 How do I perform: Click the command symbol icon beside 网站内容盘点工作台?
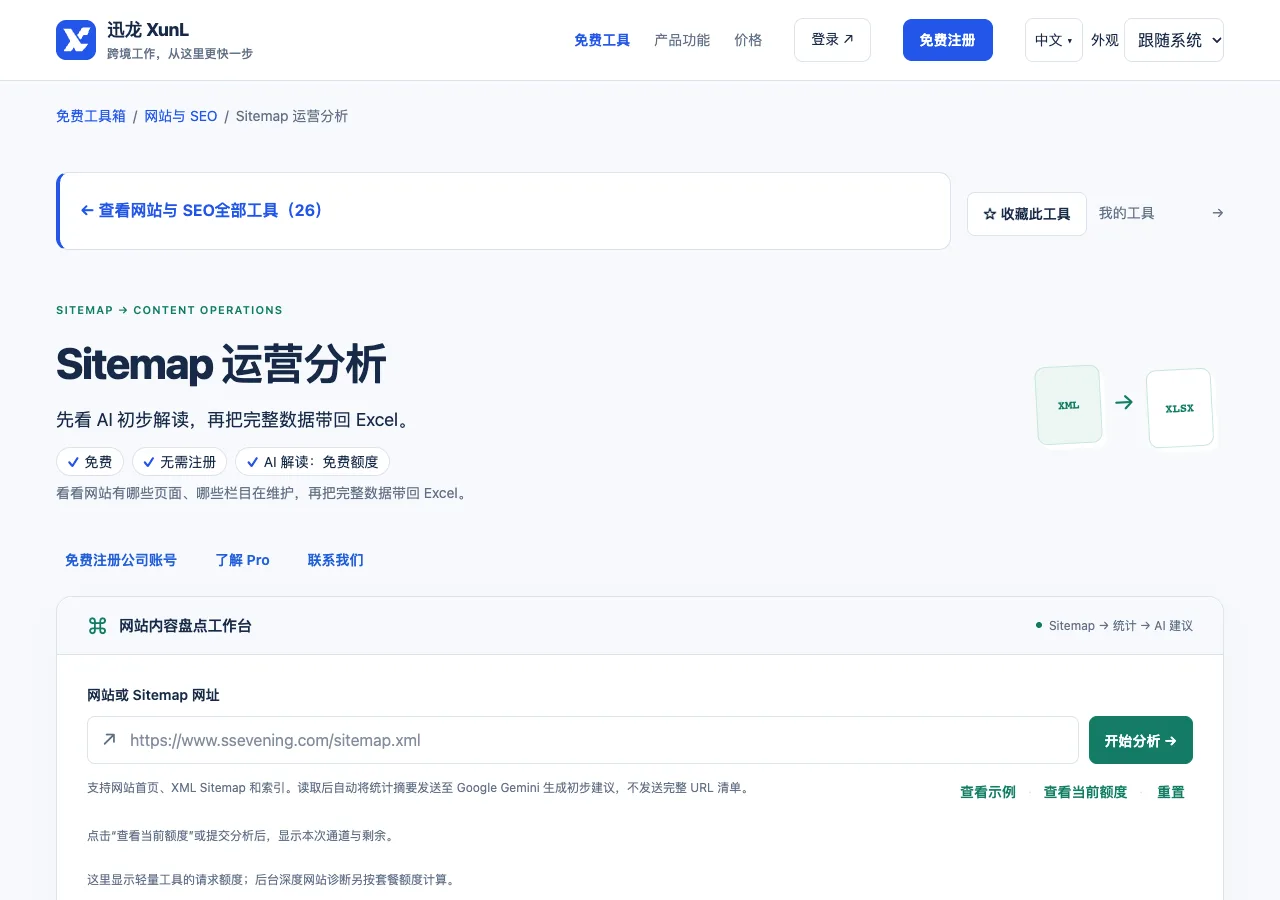coord(97,626)
